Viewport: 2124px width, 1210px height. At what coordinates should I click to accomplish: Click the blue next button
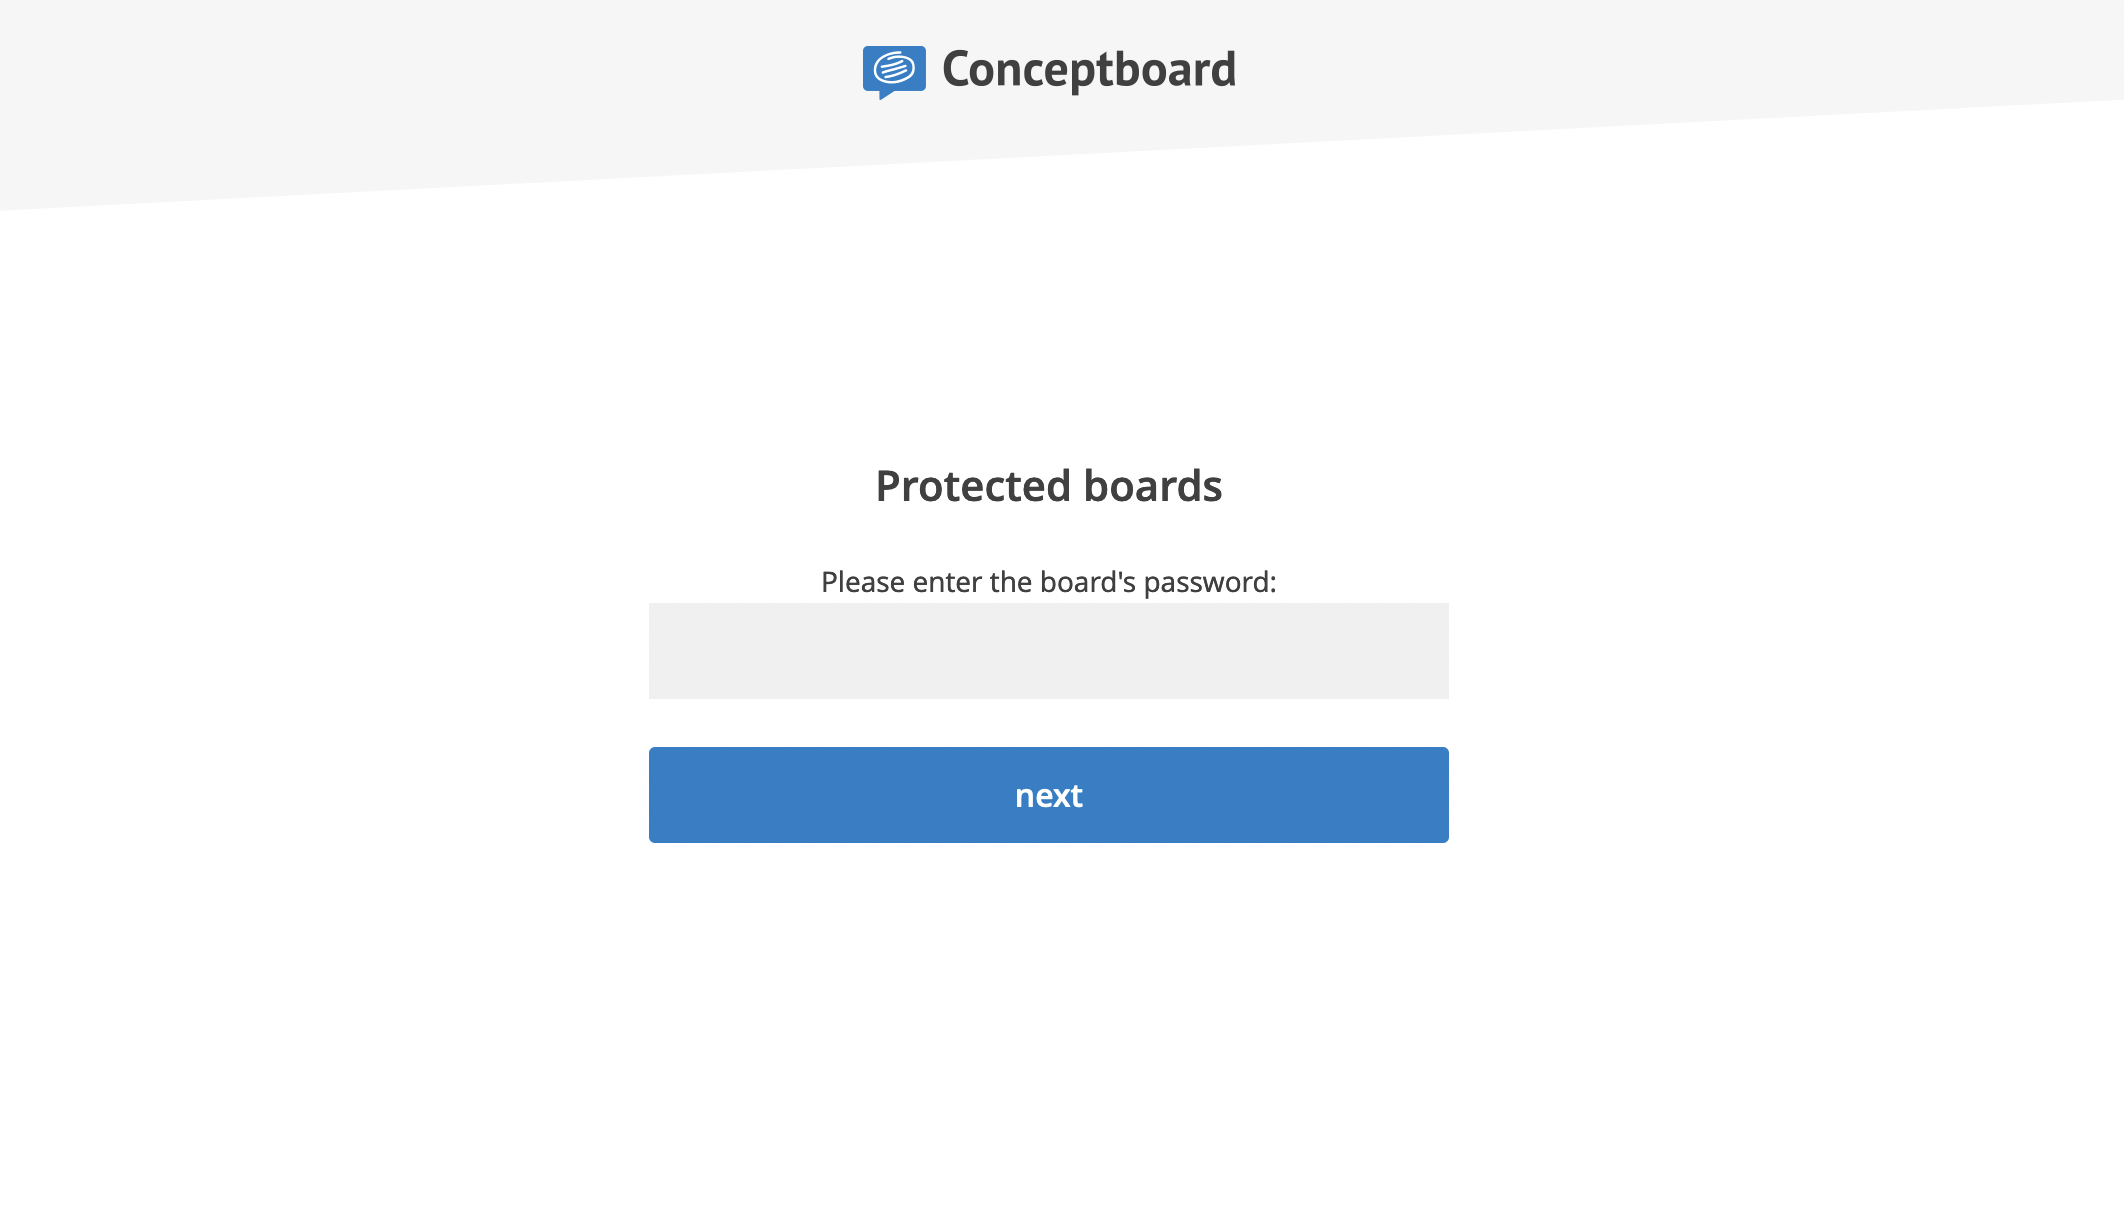click(x=1048, y=795)
